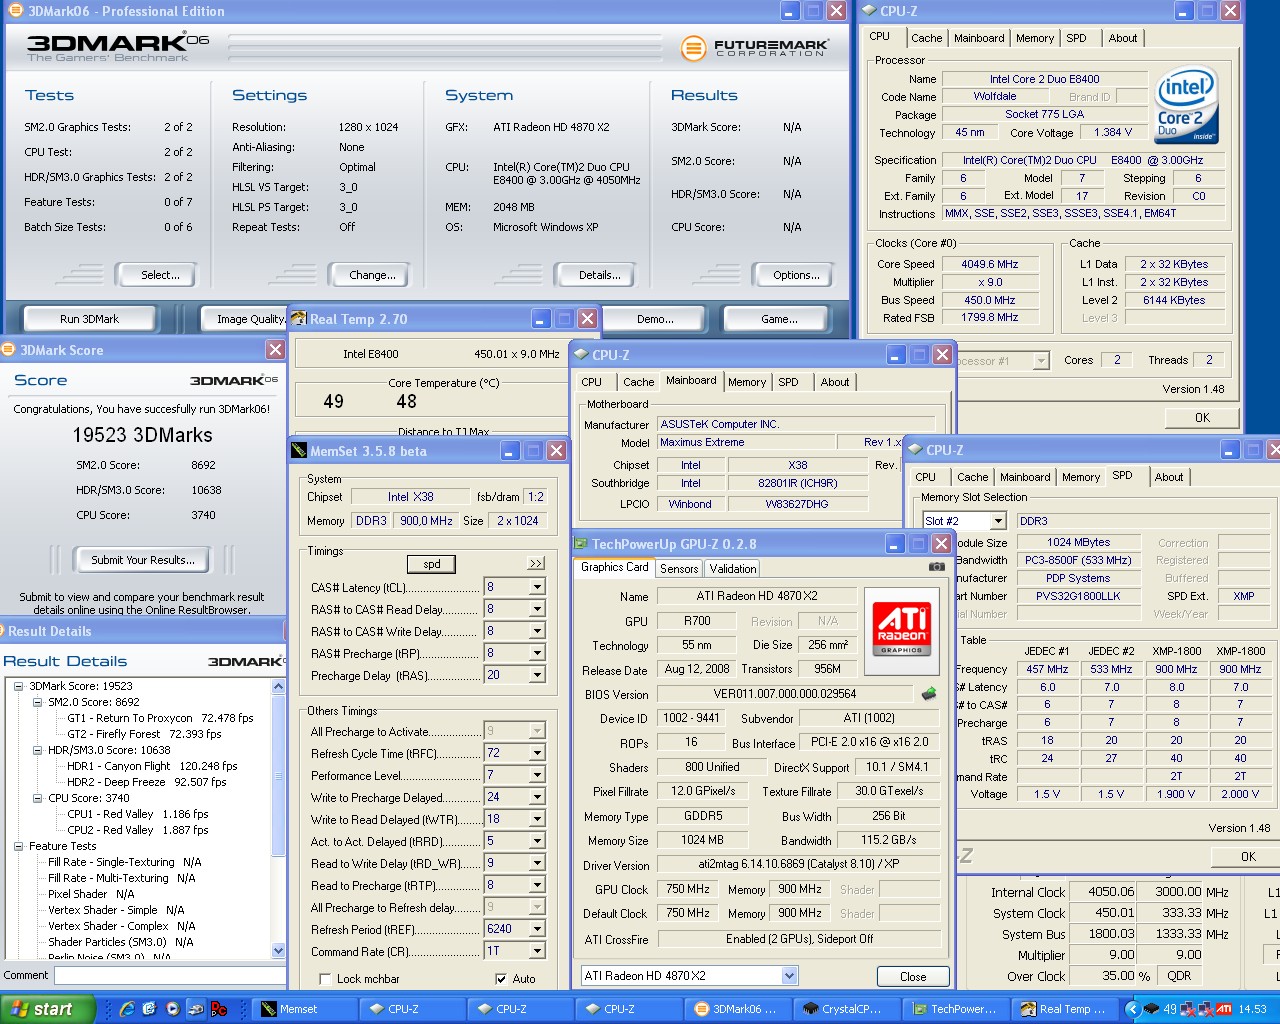The width and height of the screenshot is (1280, 1024).
Task: Click the Options... button under Results
Action: pyautogui.click(x=796, y=275)
